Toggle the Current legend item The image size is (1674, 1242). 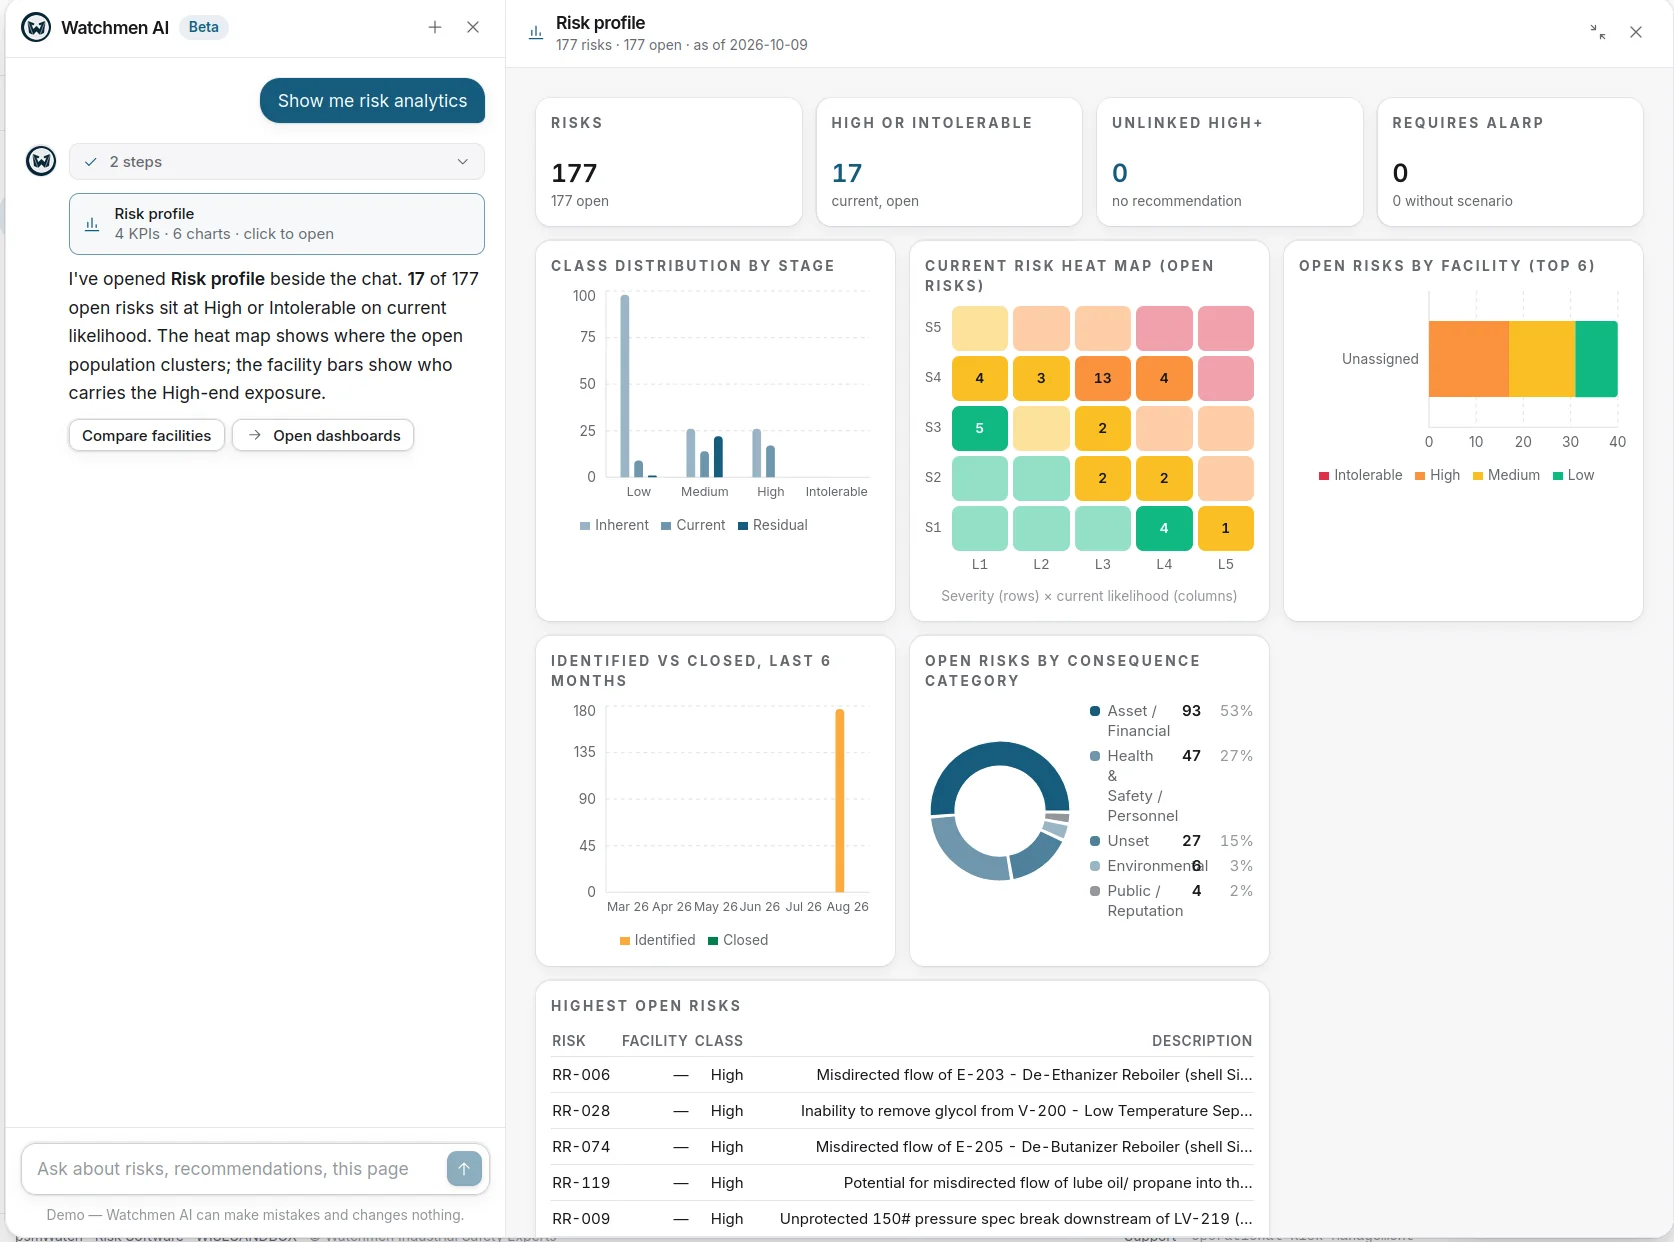pos(693,525)
